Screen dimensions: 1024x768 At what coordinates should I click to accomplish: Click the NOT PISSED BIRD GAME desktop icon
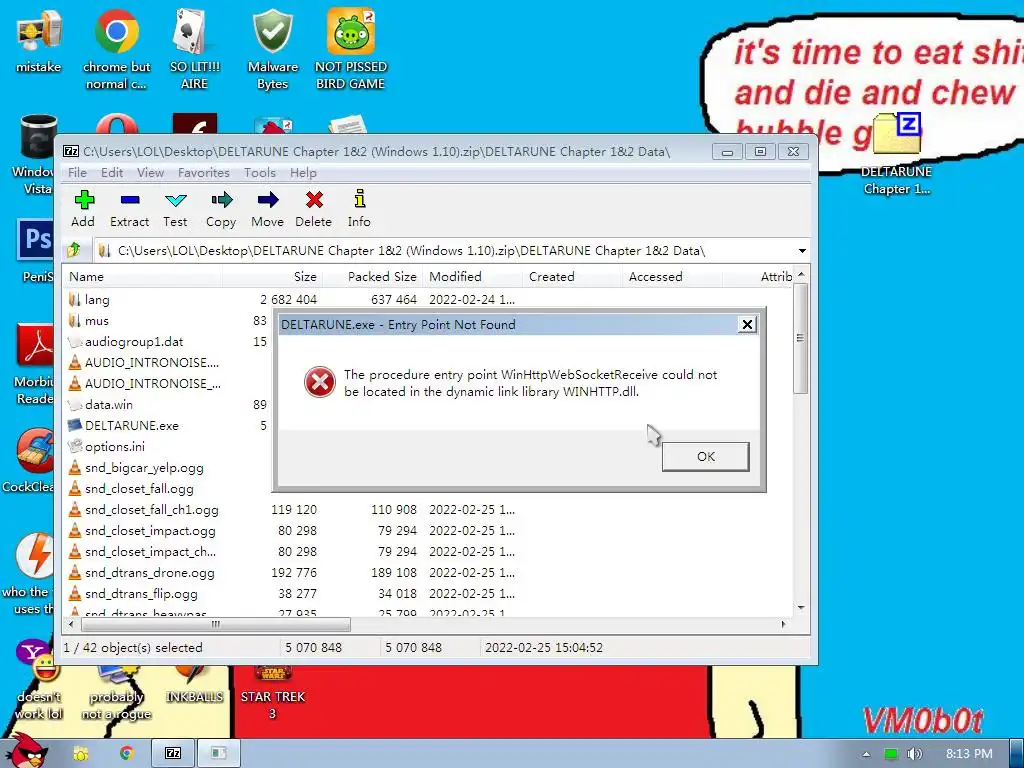point(351,49)
